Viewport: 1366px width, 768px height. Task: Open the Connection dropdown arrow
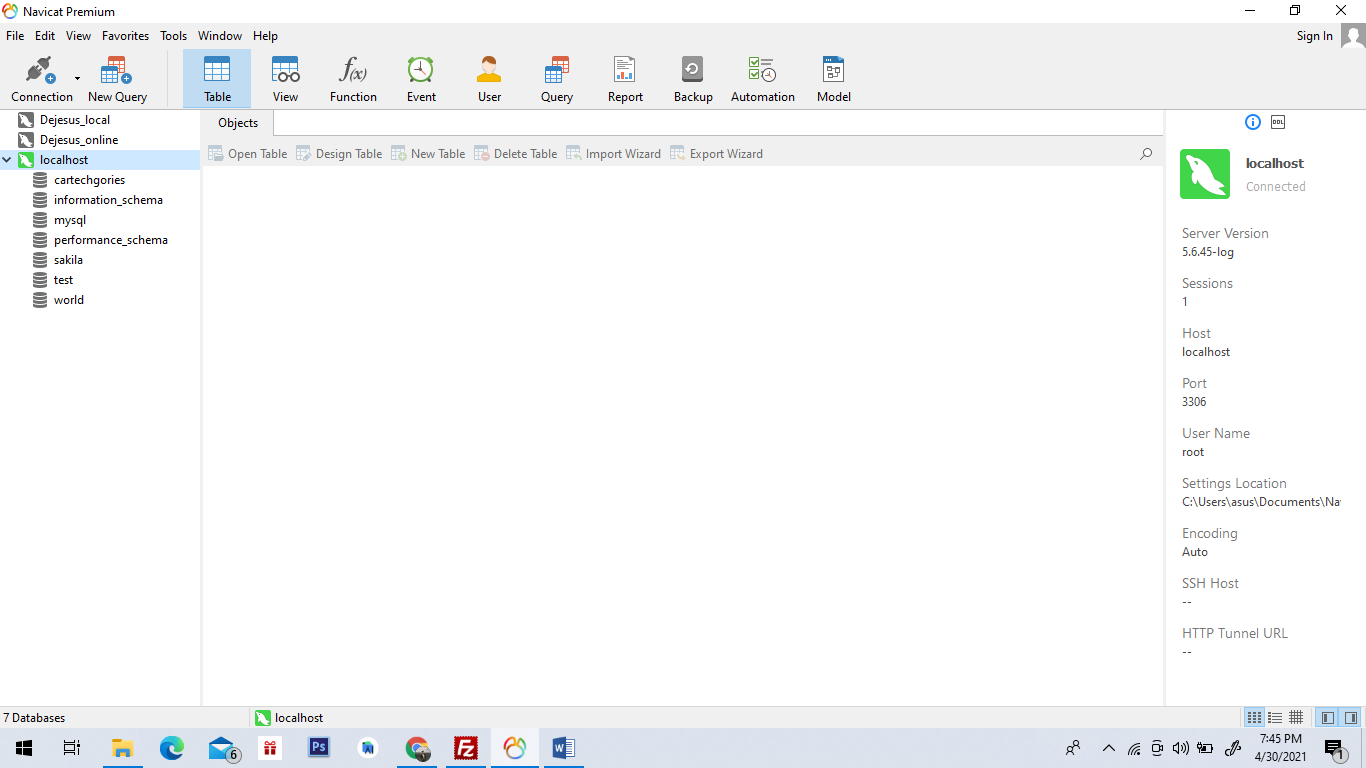tap(77, 79)
